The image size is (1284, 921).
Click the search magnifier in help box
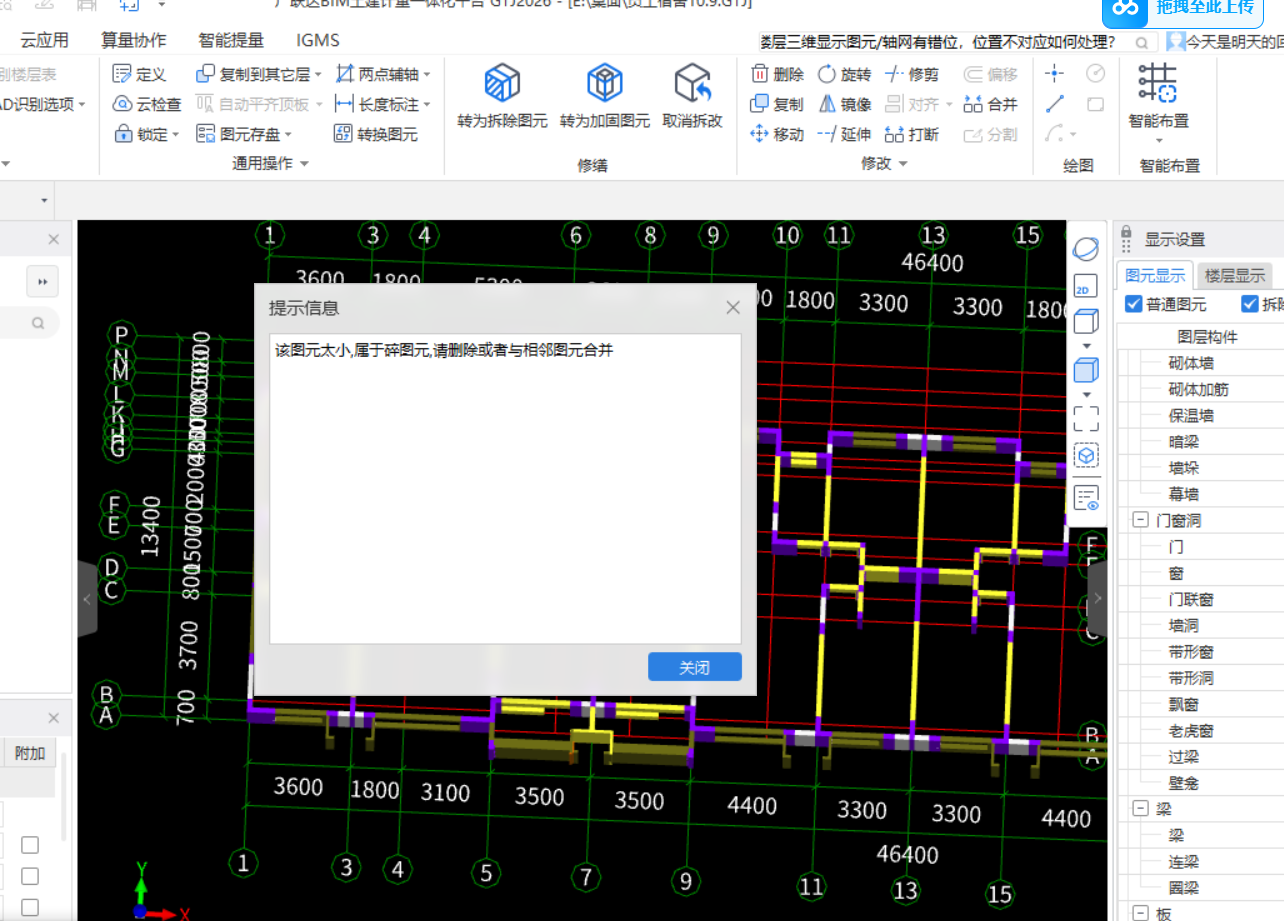click(x=1142, y=42)
